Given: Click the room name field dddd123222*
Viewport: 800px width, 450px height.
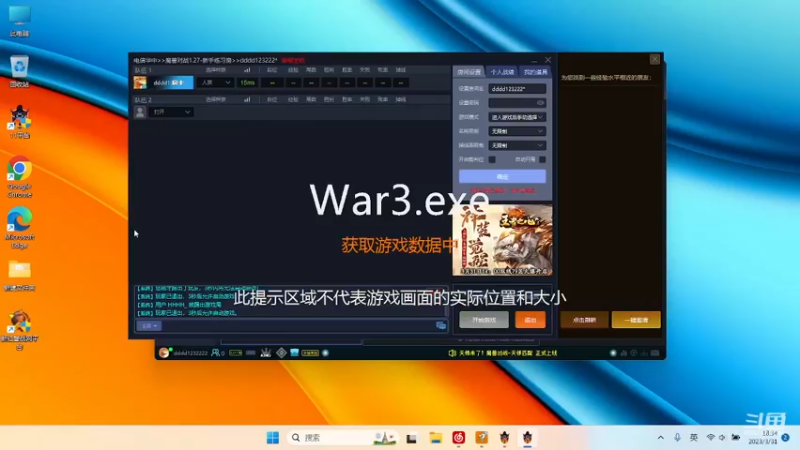Looking at the screenshot, I should click(x=517, y=89).
